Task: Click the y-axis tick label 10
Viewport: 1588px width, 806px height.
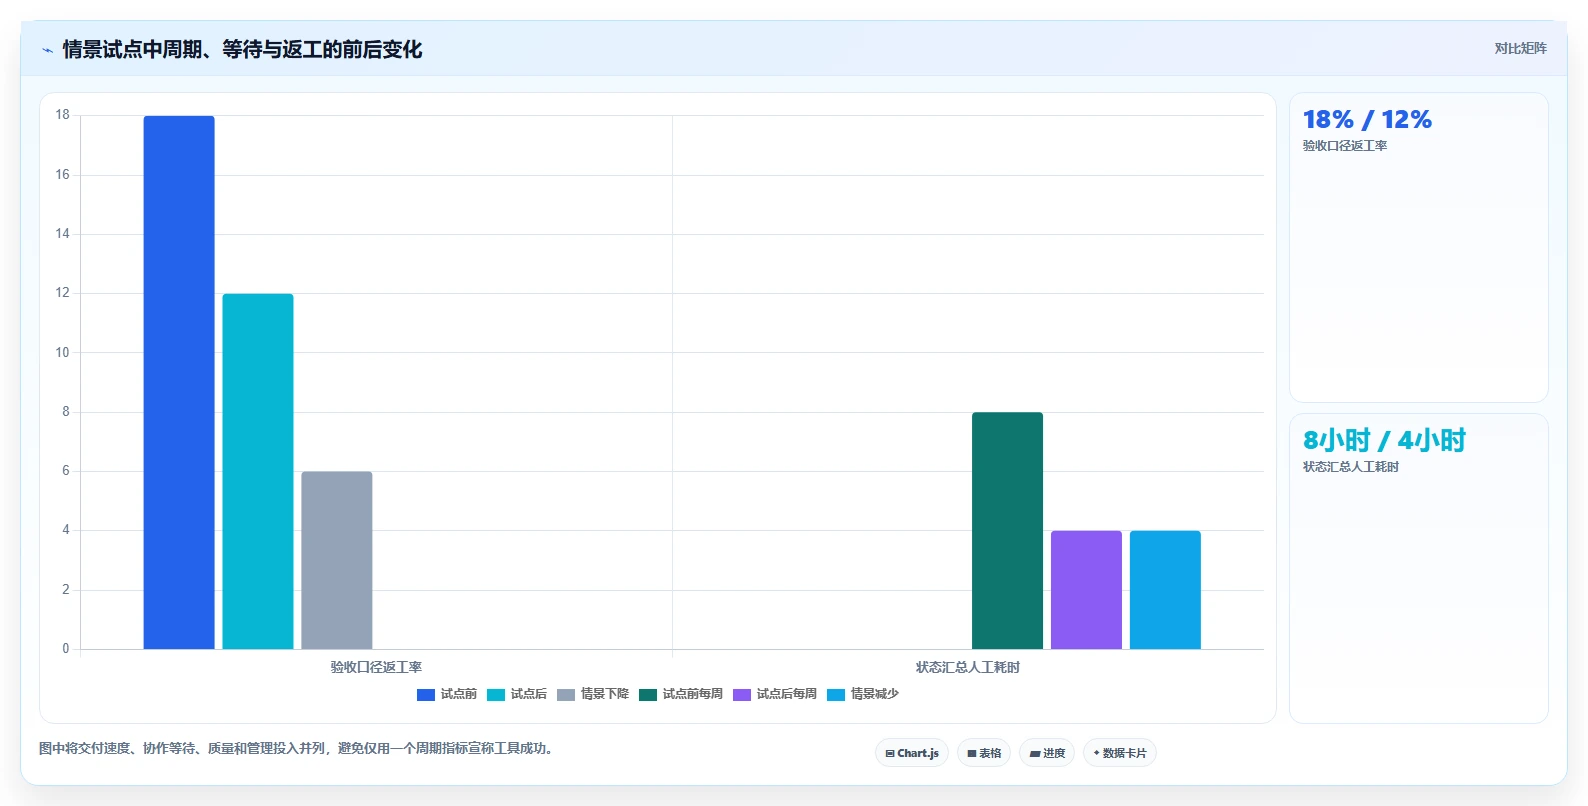Action: 63,352
